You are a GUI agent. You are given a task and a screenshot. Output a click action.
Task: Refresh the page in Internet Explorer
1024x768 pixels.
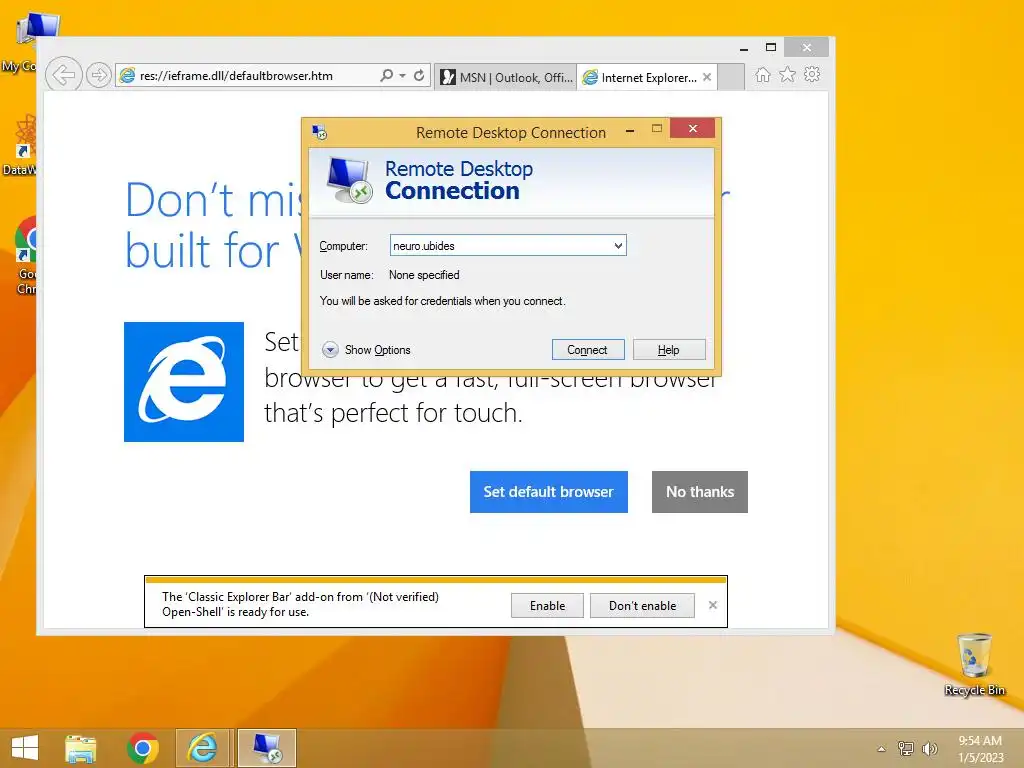click(x=419, y=75)
